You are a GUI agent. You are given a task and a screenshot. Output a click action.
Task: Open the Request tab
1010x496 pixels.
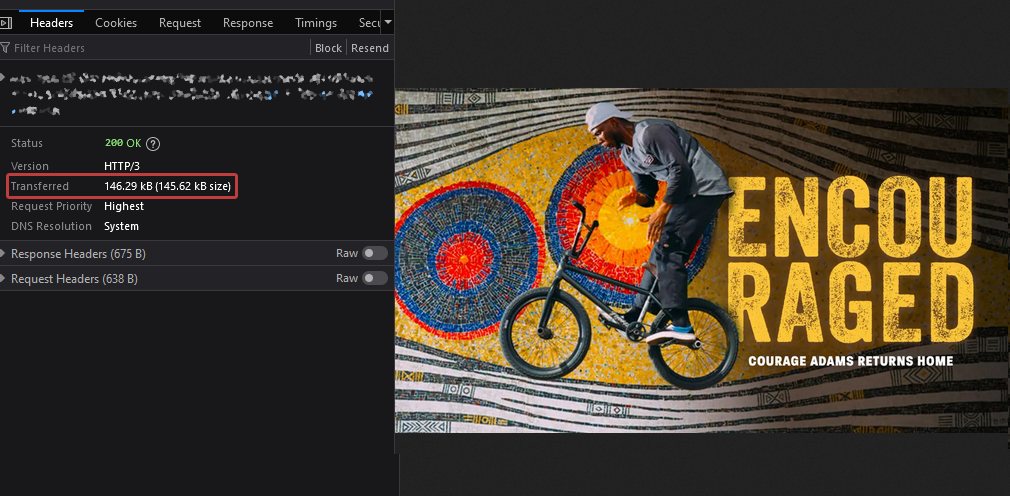click(180, 23)
